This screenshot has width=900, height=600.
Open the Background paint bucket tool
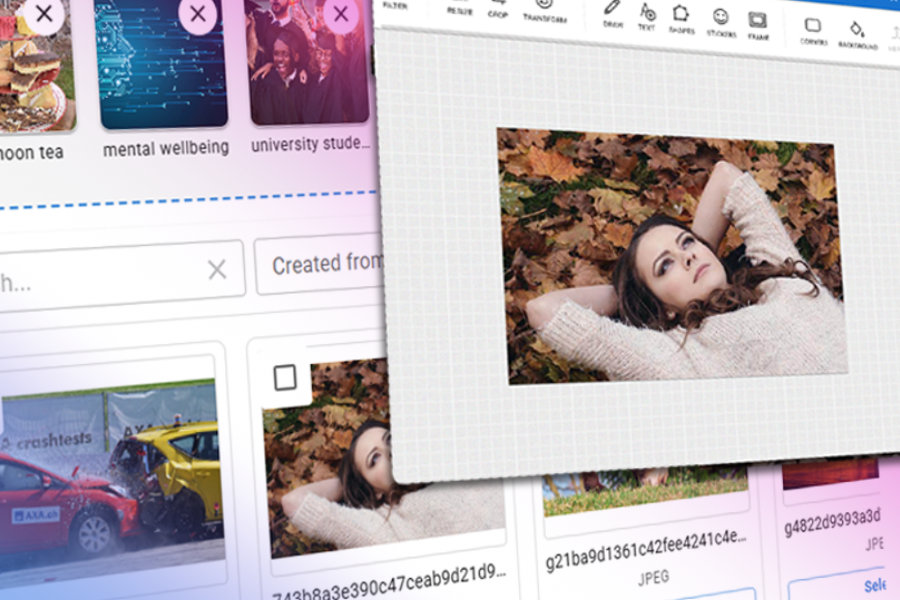point(858,34)
